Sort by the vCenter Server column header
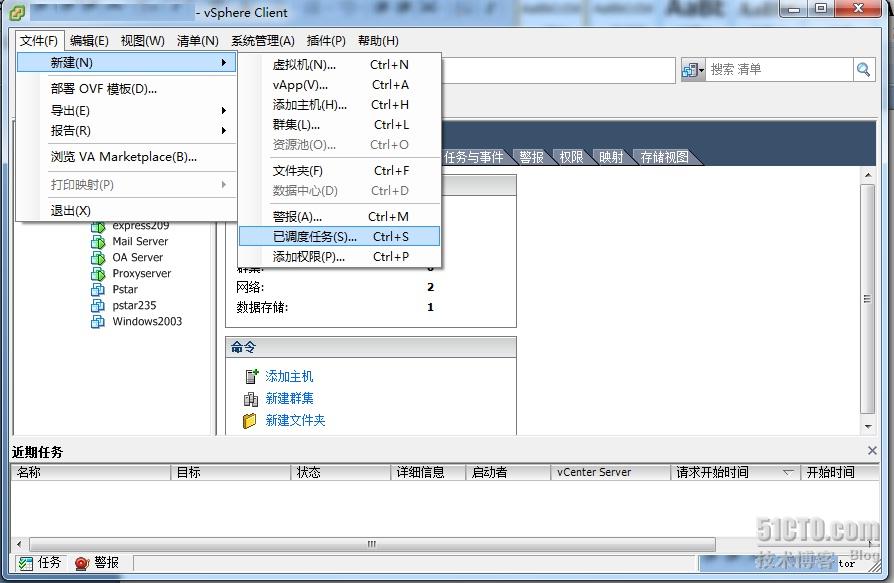 pyautogui.click(x=611, y=472)
